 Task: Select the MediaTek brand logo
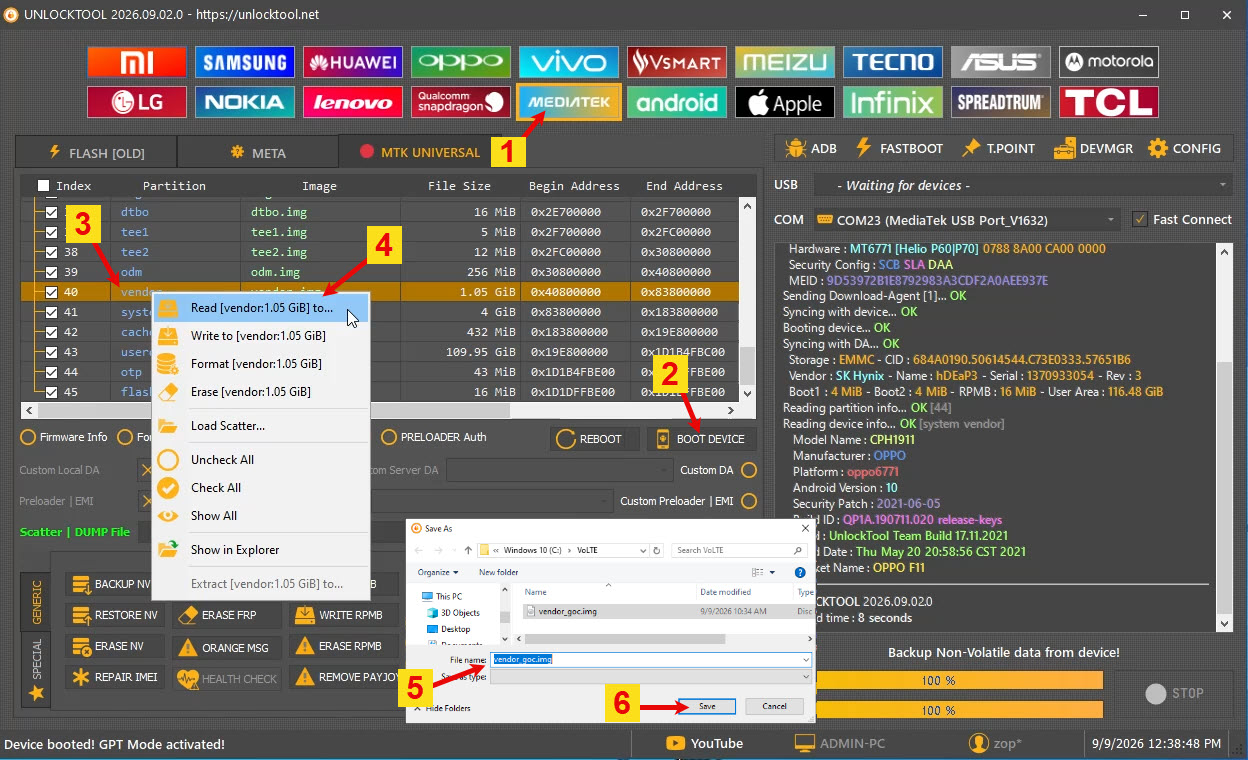[569, 102]
